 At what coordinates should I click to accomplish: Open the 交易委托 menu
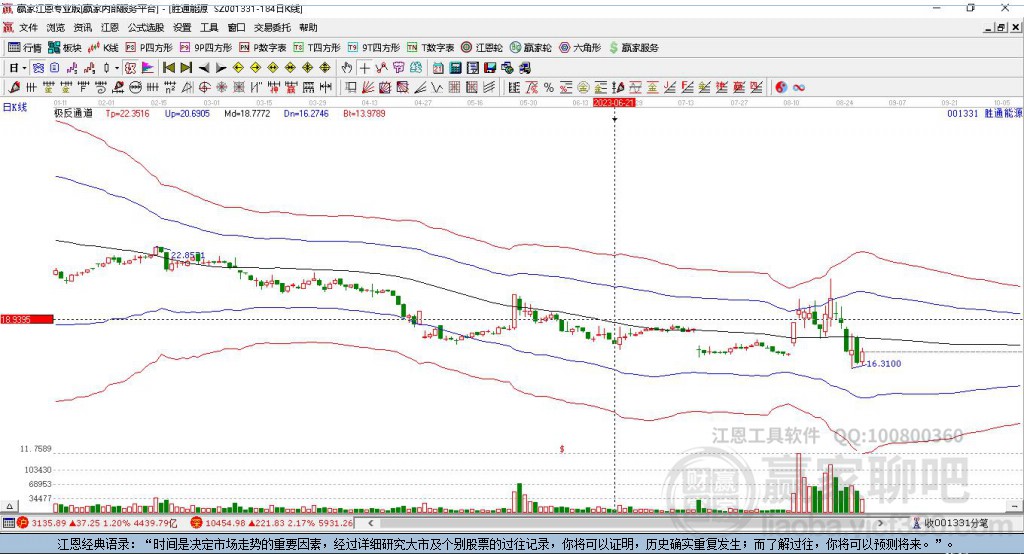[272, 27]
